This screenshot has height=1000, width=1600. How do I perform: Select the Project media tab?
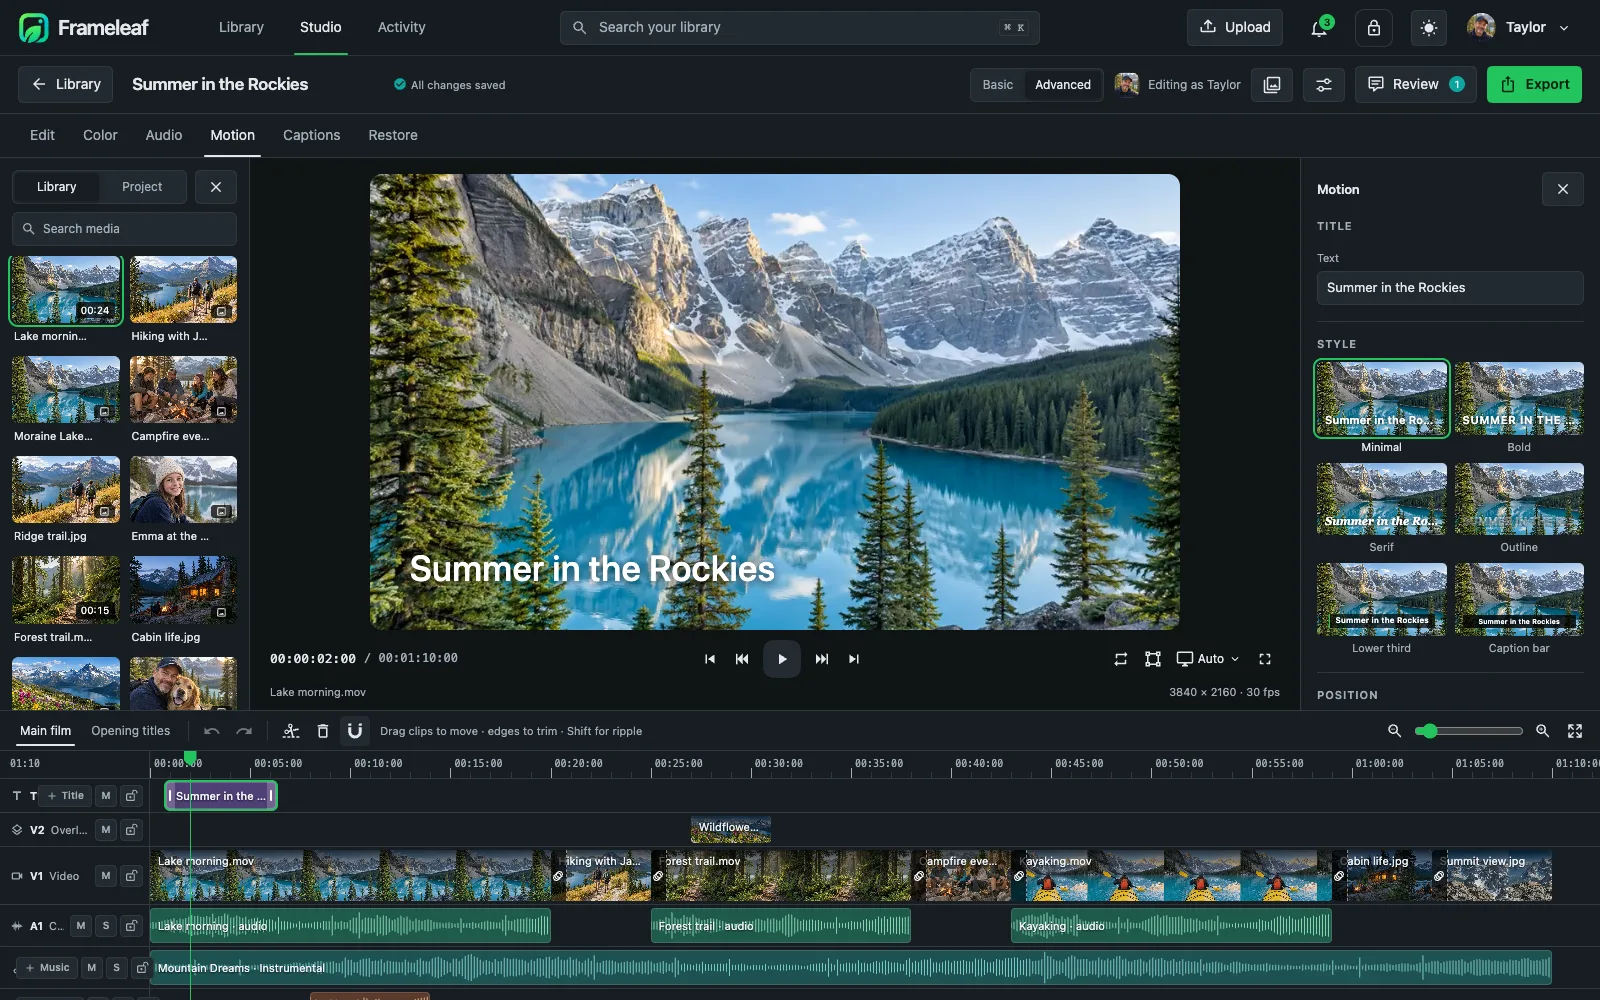point(142,187)
